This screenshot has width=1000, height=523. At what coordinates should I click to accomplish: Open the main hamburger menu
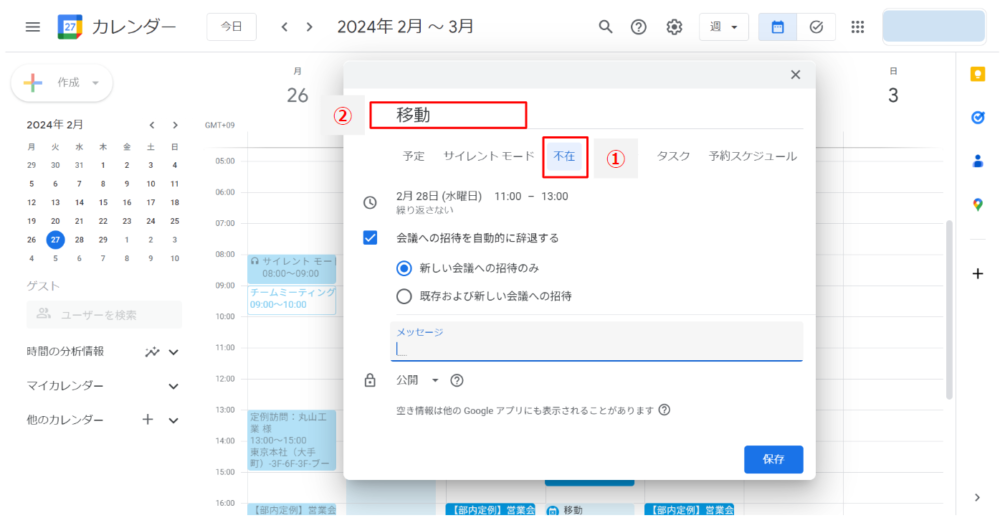tap(33, 27)
